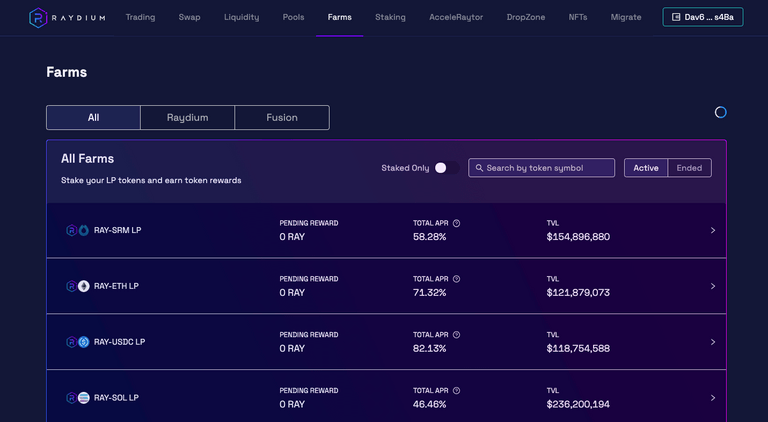Viewport: 768px width, 422px height.
Task: Click the Raydium logo
Action: [x=67, y=18]
